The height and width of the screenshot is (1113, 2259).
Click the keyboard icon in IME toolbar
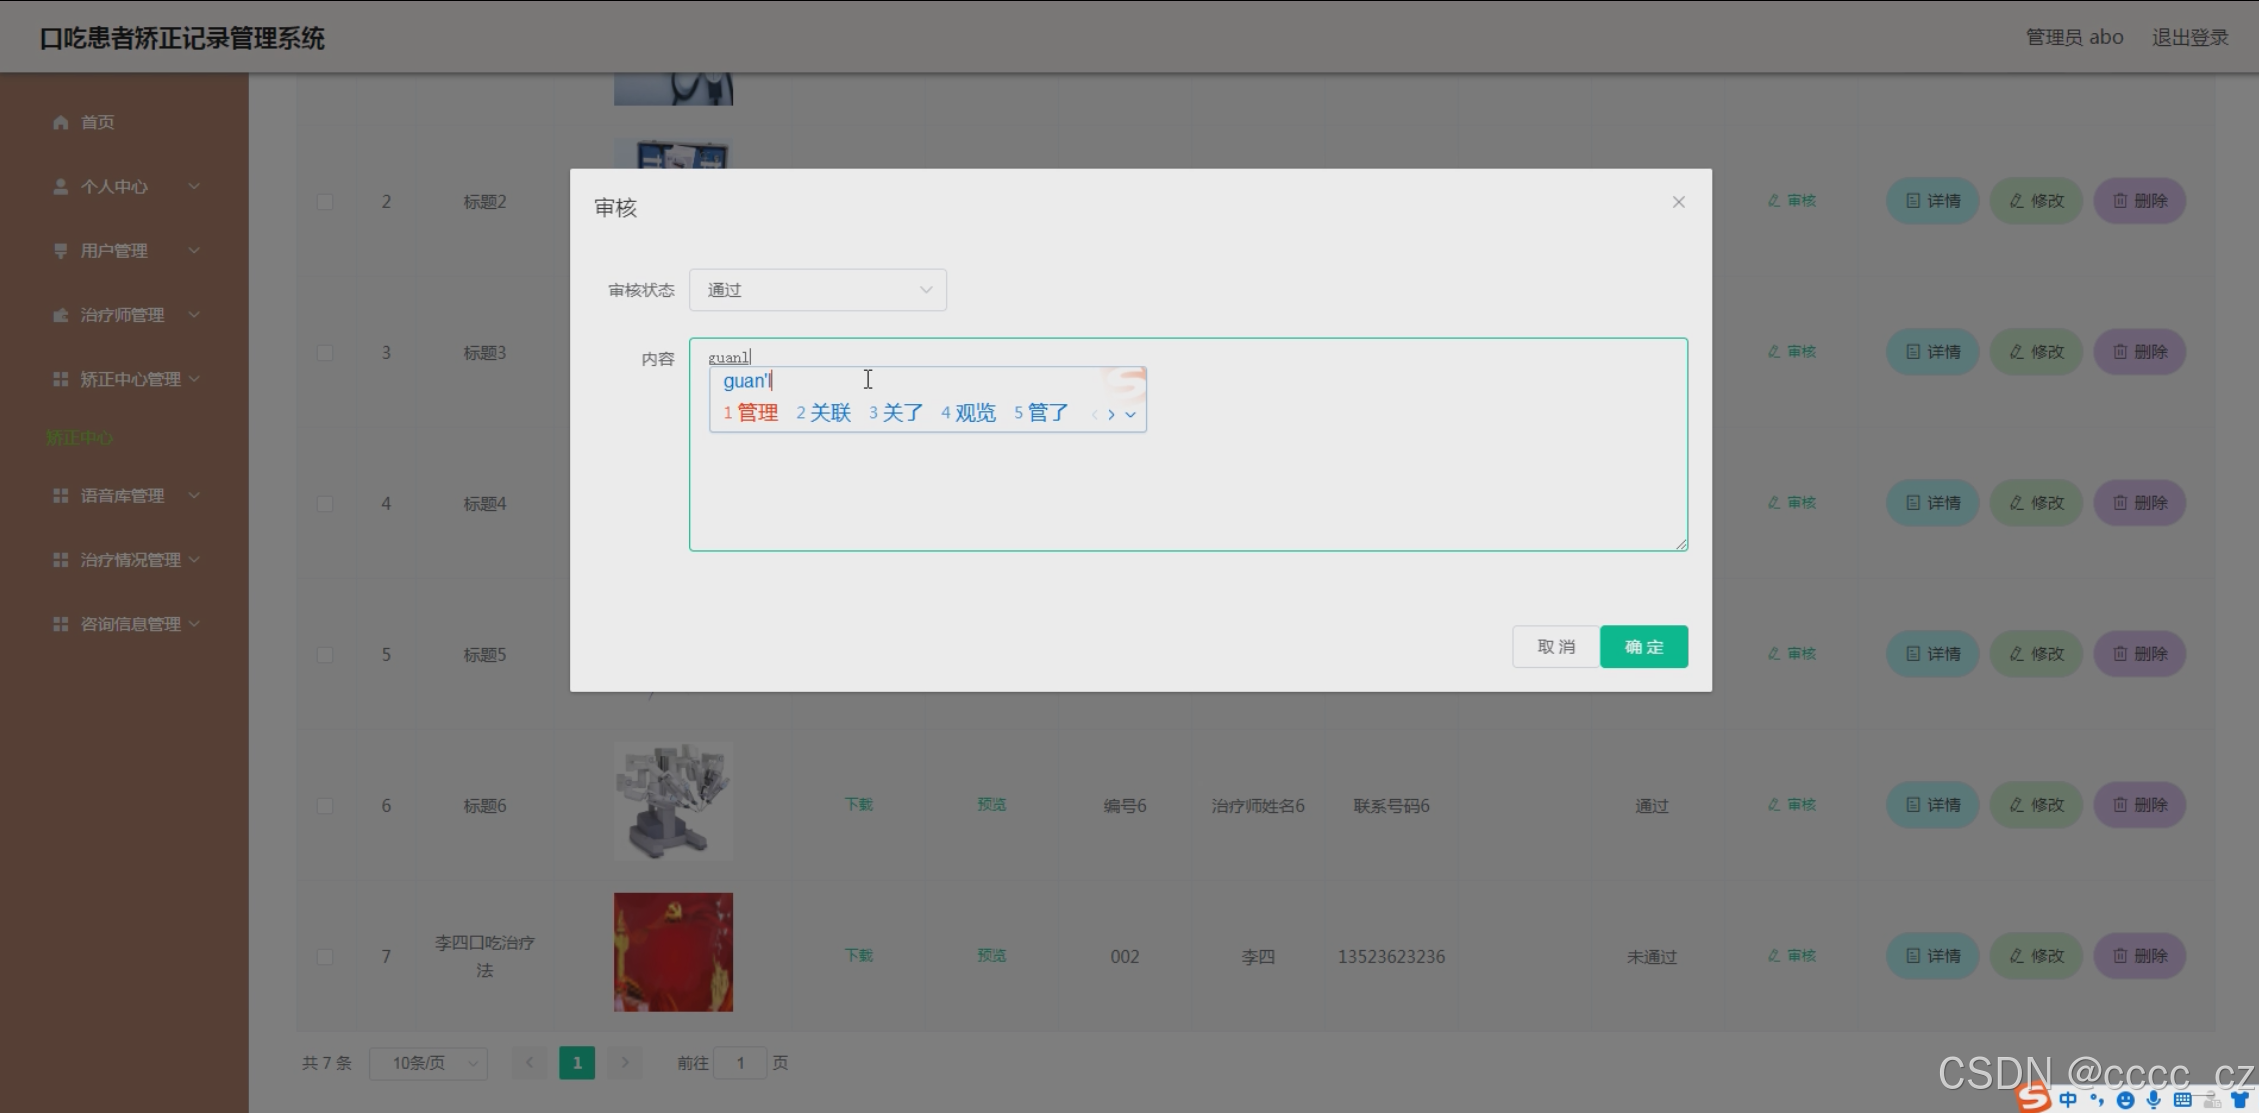pos(2182,1100)
